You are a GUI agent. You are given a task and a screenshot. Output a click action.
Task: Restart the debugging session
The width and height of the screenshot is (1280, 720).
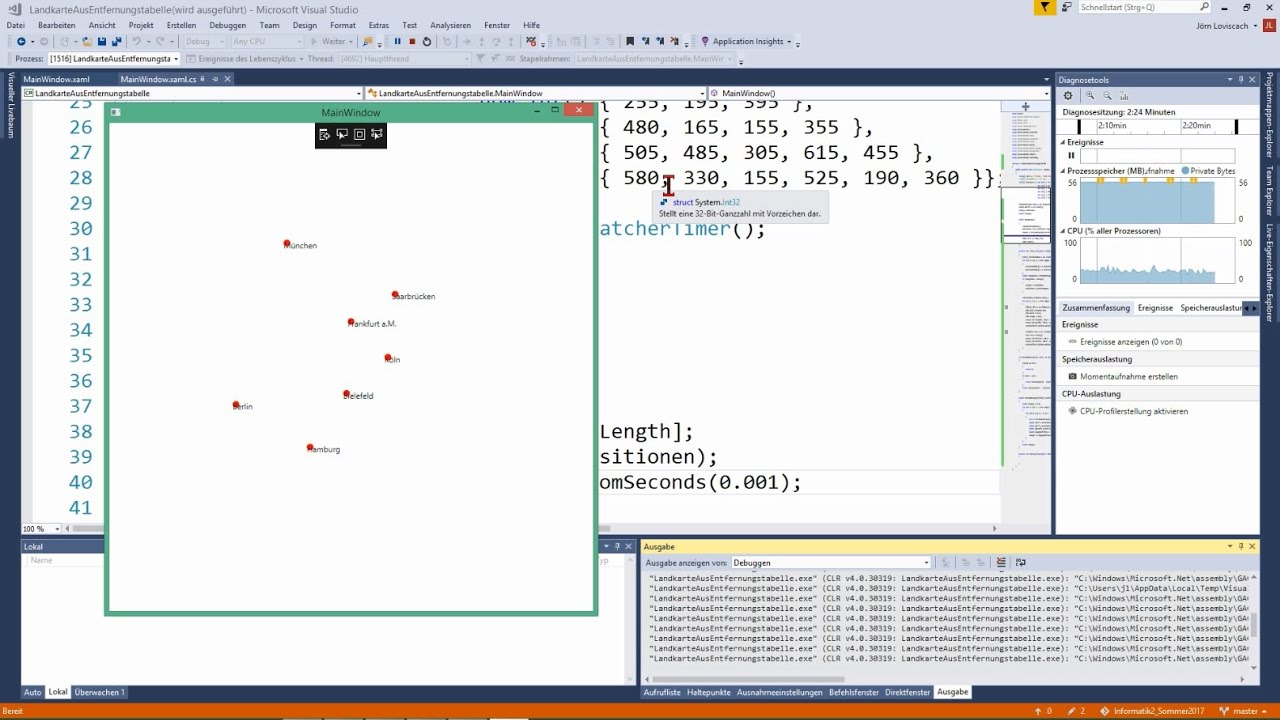pos(427,41)
